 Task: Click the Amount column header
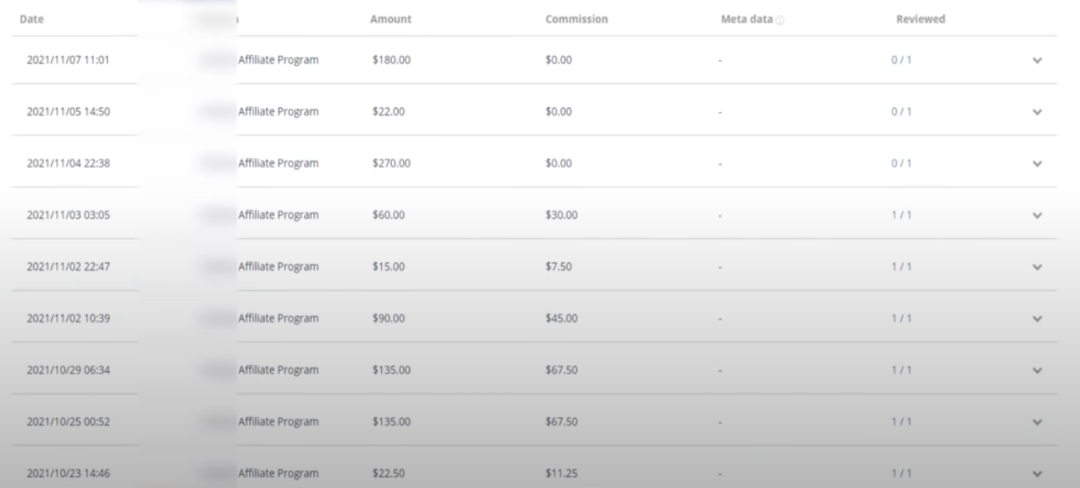click(x=390, y=19)
